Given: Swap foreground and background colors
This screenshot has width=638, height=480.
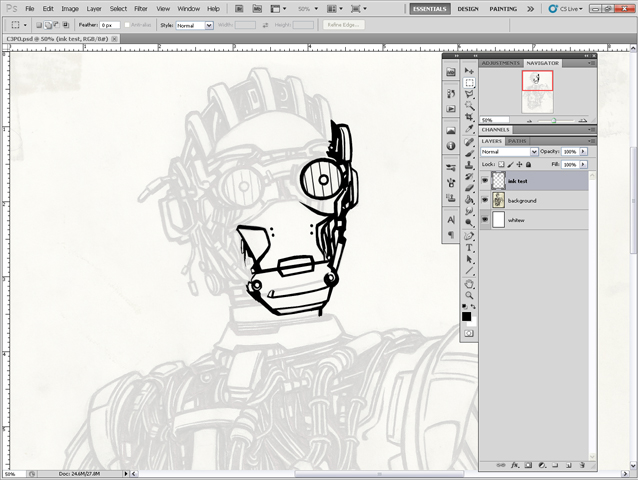Looking at the screenshot, I should tap(473, 306).
